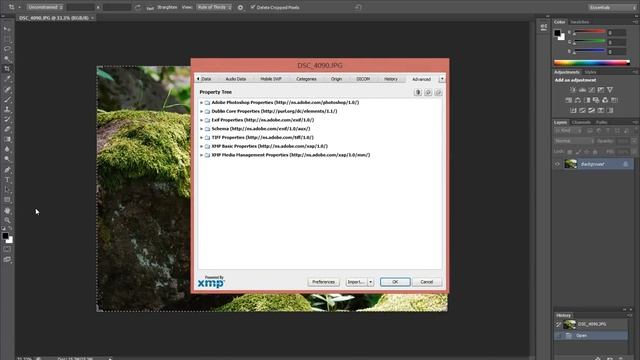Select the History Brush tool

[7, 119]
